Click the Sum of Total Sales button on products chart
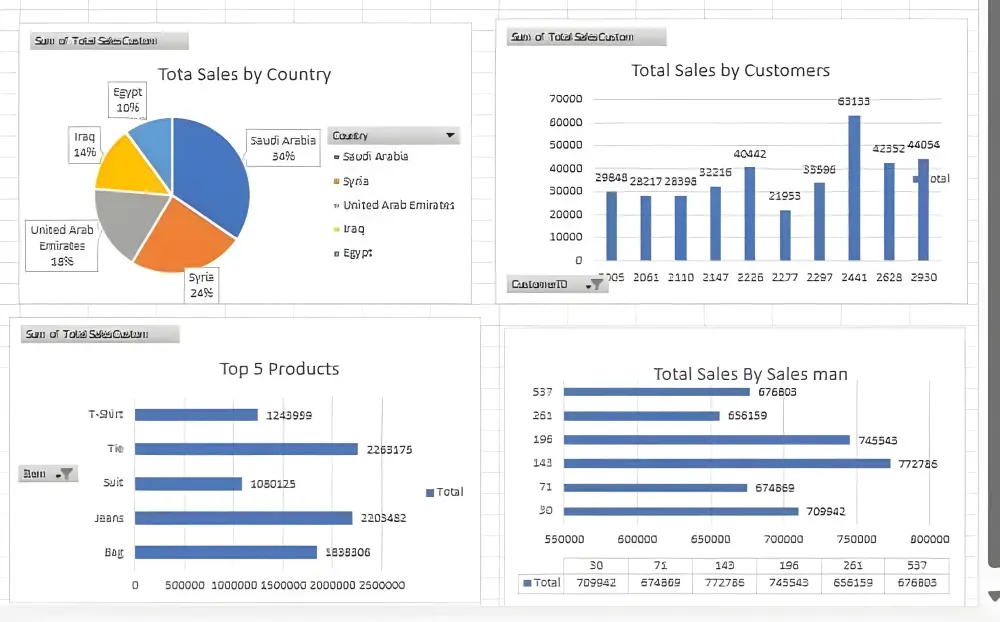1000x622 pixels. click(100, 334)
